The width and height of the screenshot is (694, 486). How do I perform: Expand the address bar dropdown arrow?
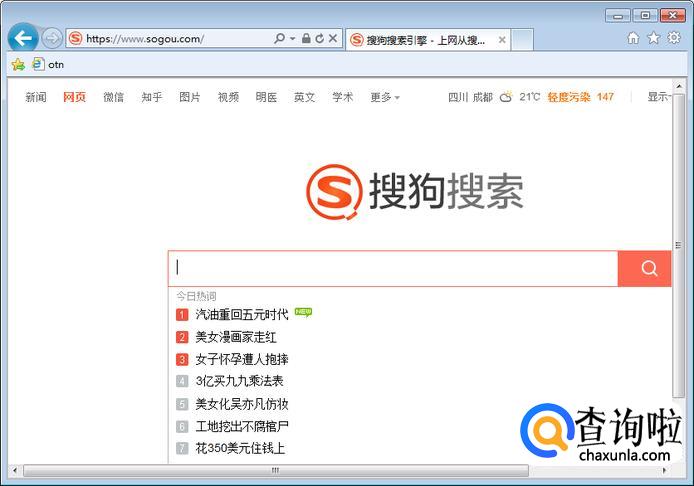coord(292,39)
